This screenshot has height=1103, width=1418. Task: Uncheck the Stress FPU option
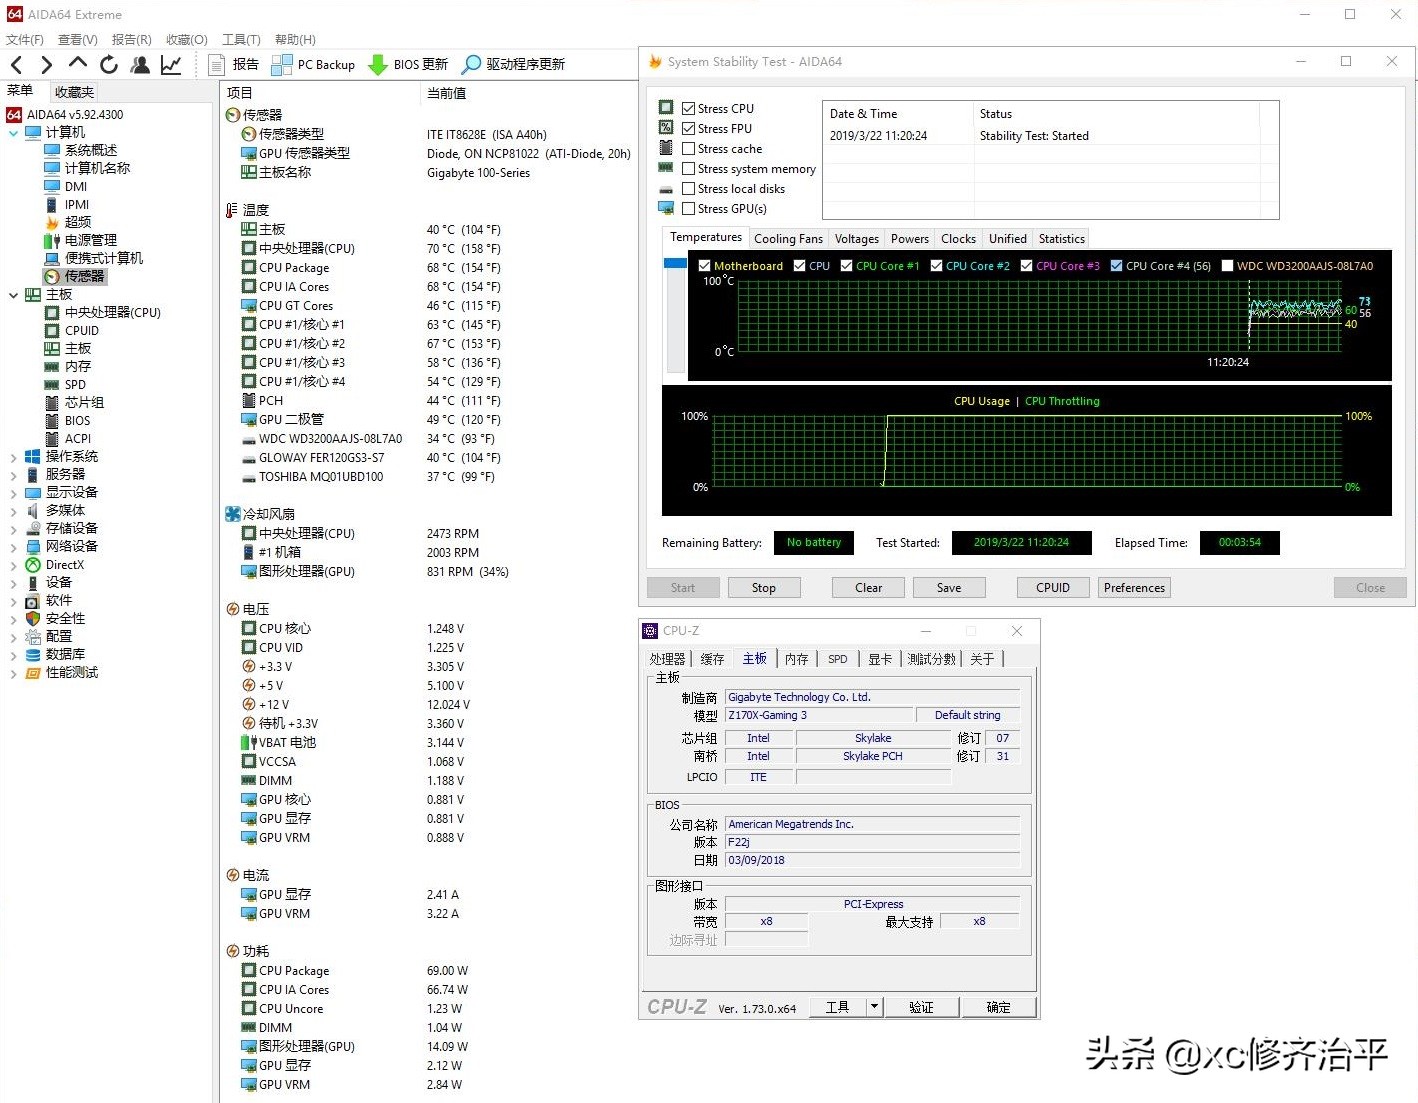(689, 128)
